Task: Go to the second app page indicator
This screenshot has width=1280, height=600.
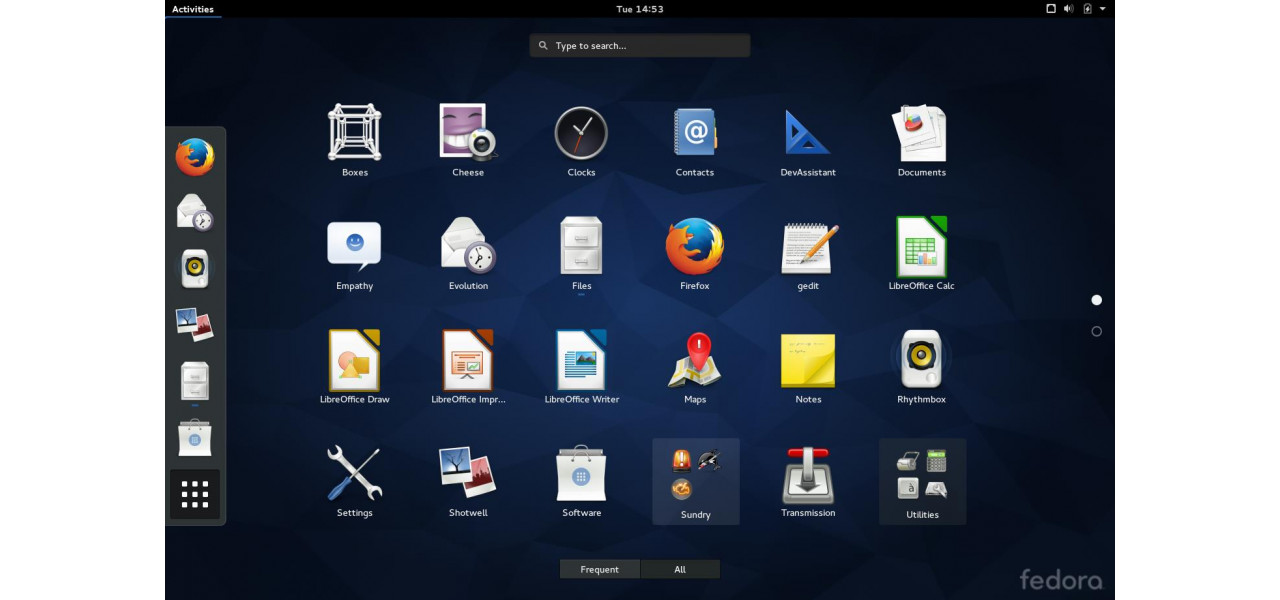Action: (1096, 331)
